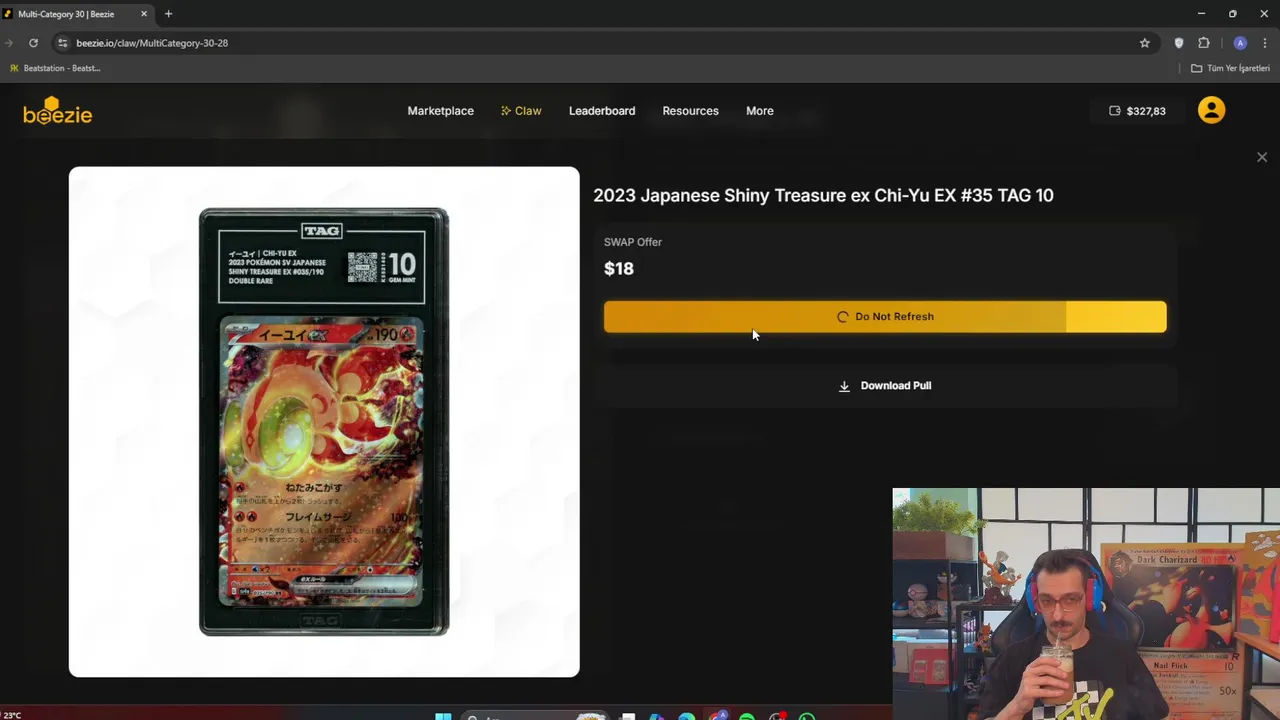This screenshot has height=720, width=1280.
Task: Restore down the browser window
Action: pyautogui.click(x=1233, y=14)
